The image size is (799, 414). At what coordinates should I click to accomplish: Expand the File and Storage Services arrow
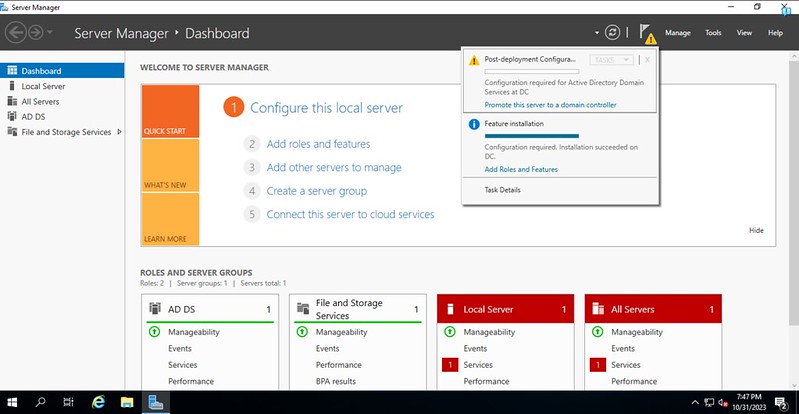click(x=119, y=132)
